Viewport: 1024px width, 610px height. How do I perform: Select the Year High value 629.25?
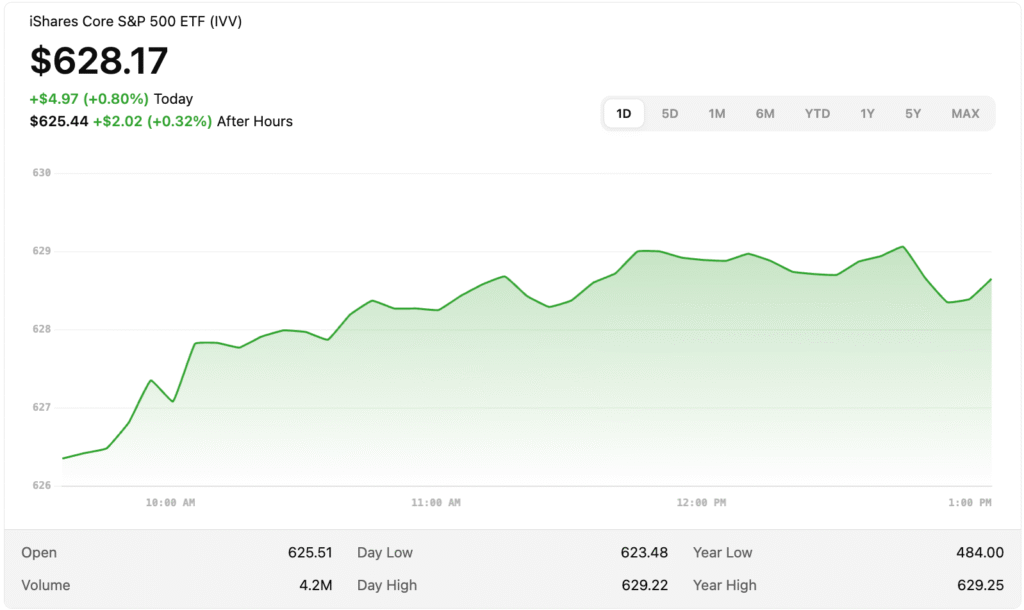[x=980, y=585]
